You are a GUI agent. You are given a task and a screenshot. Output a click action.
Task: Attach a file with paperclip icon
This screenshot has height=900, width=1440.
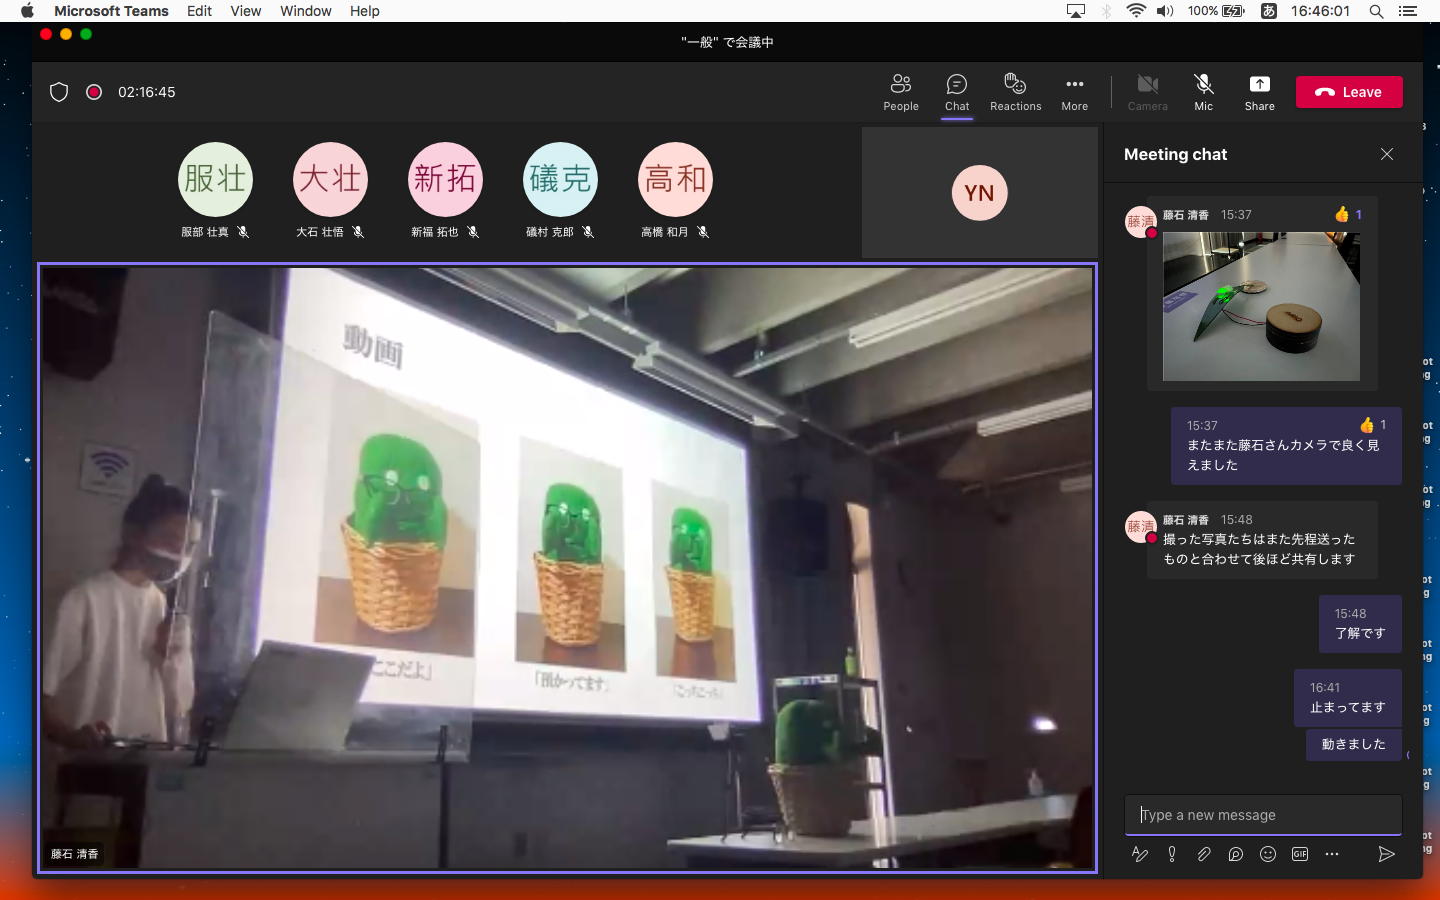click(1204, 854)
